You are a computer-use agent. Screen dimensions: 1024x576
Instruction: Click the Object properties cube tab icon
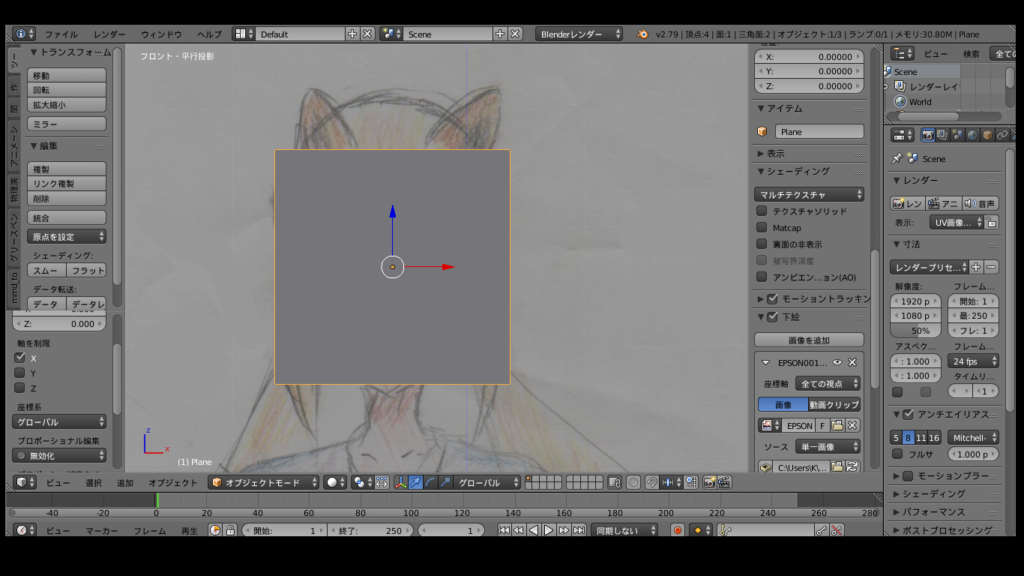point(987,135)
